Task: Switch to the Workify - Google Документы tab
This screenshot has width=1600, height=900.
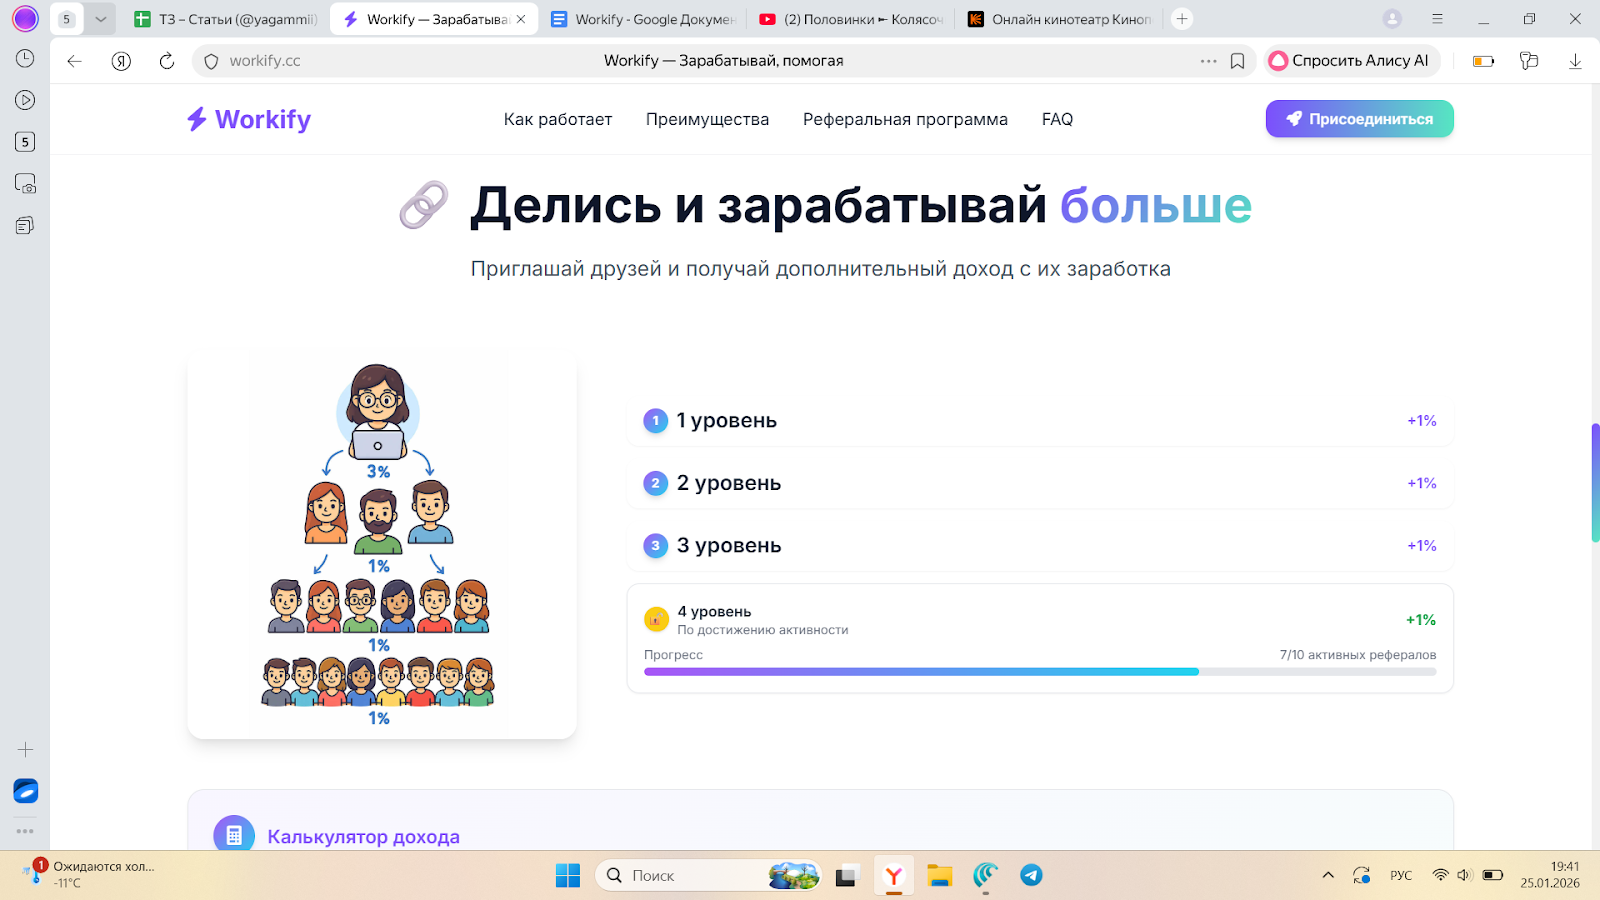Action: tap(645, 19)
